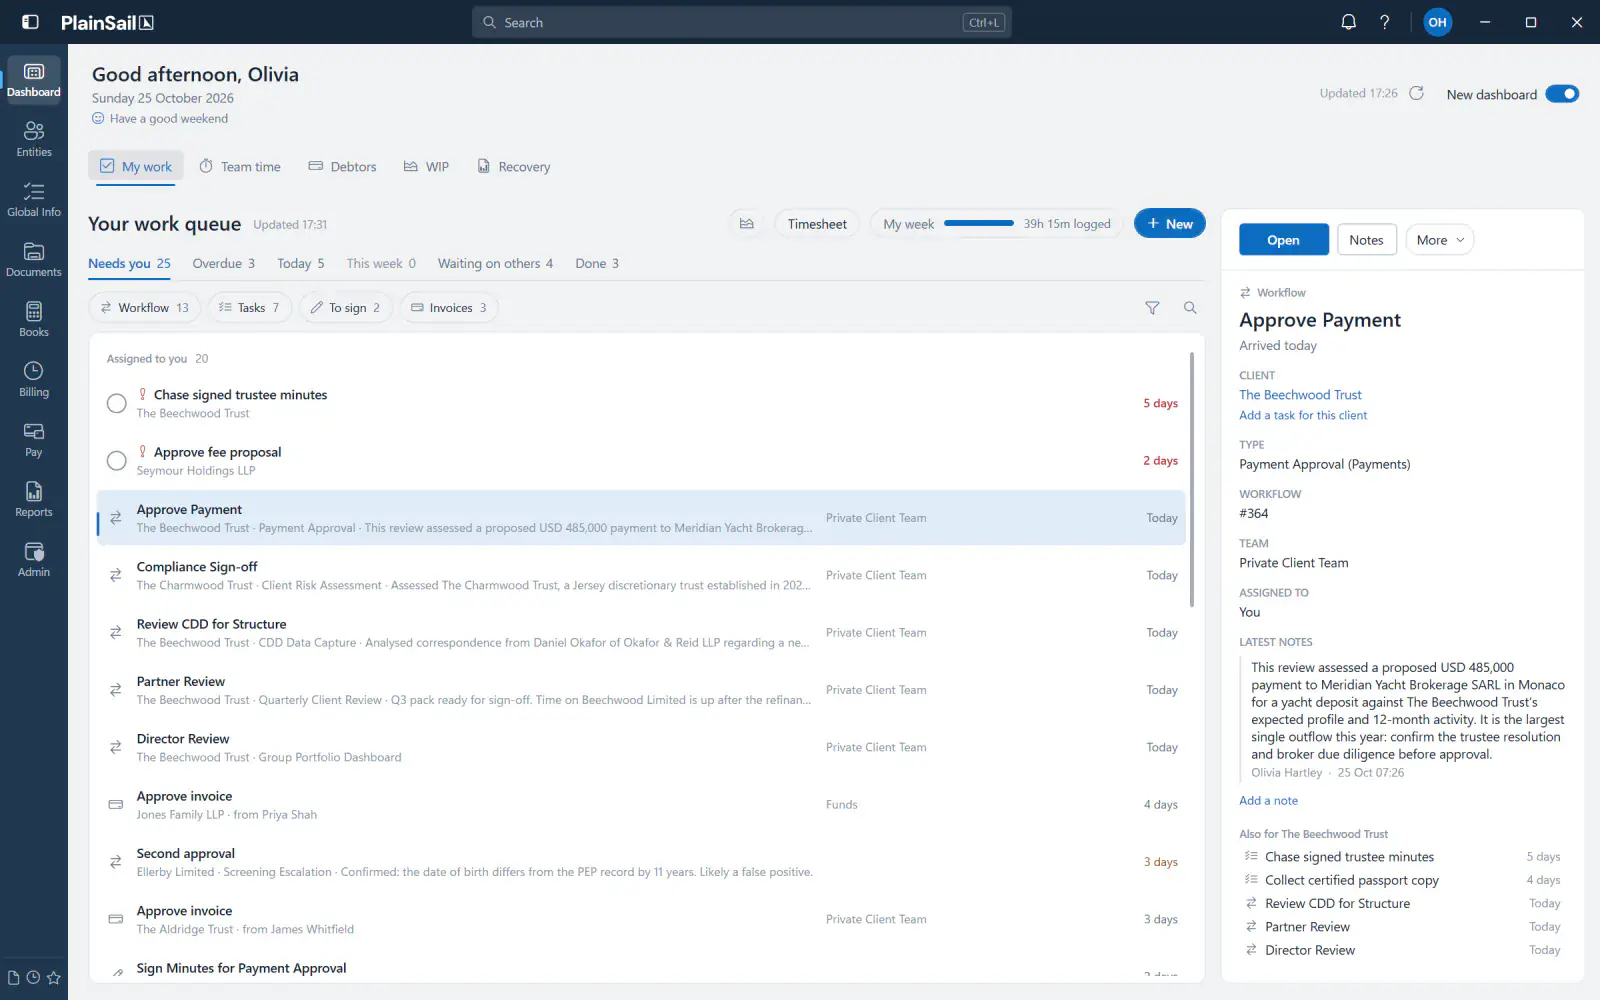Expand the More dropdown

pos(1440,240)
